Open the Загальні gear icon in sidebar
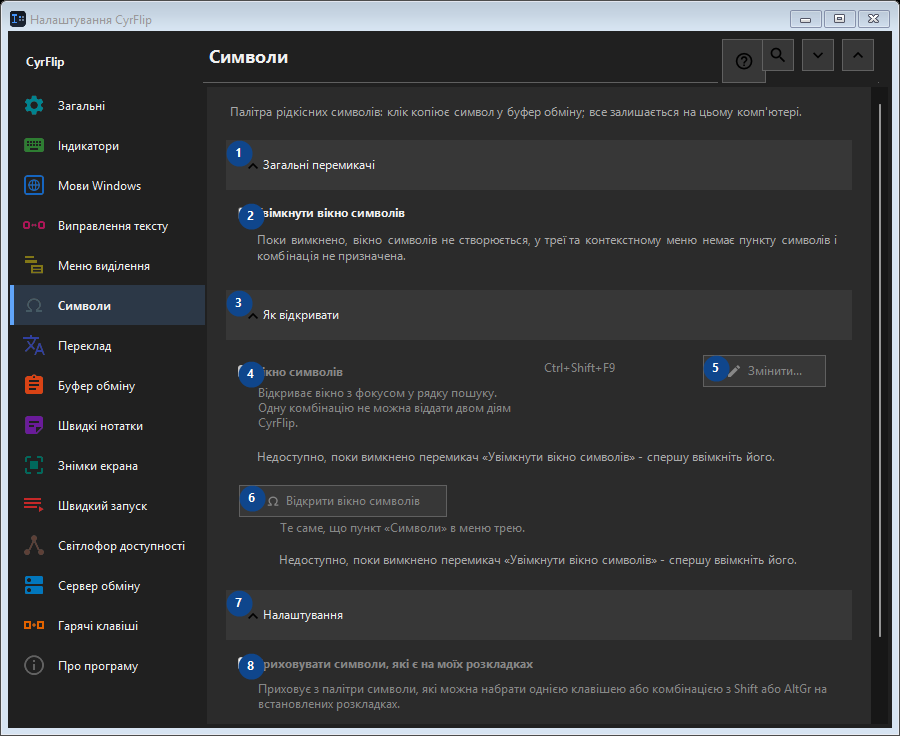Viewport: 900px width, 736px height. [x=34, y=106]
